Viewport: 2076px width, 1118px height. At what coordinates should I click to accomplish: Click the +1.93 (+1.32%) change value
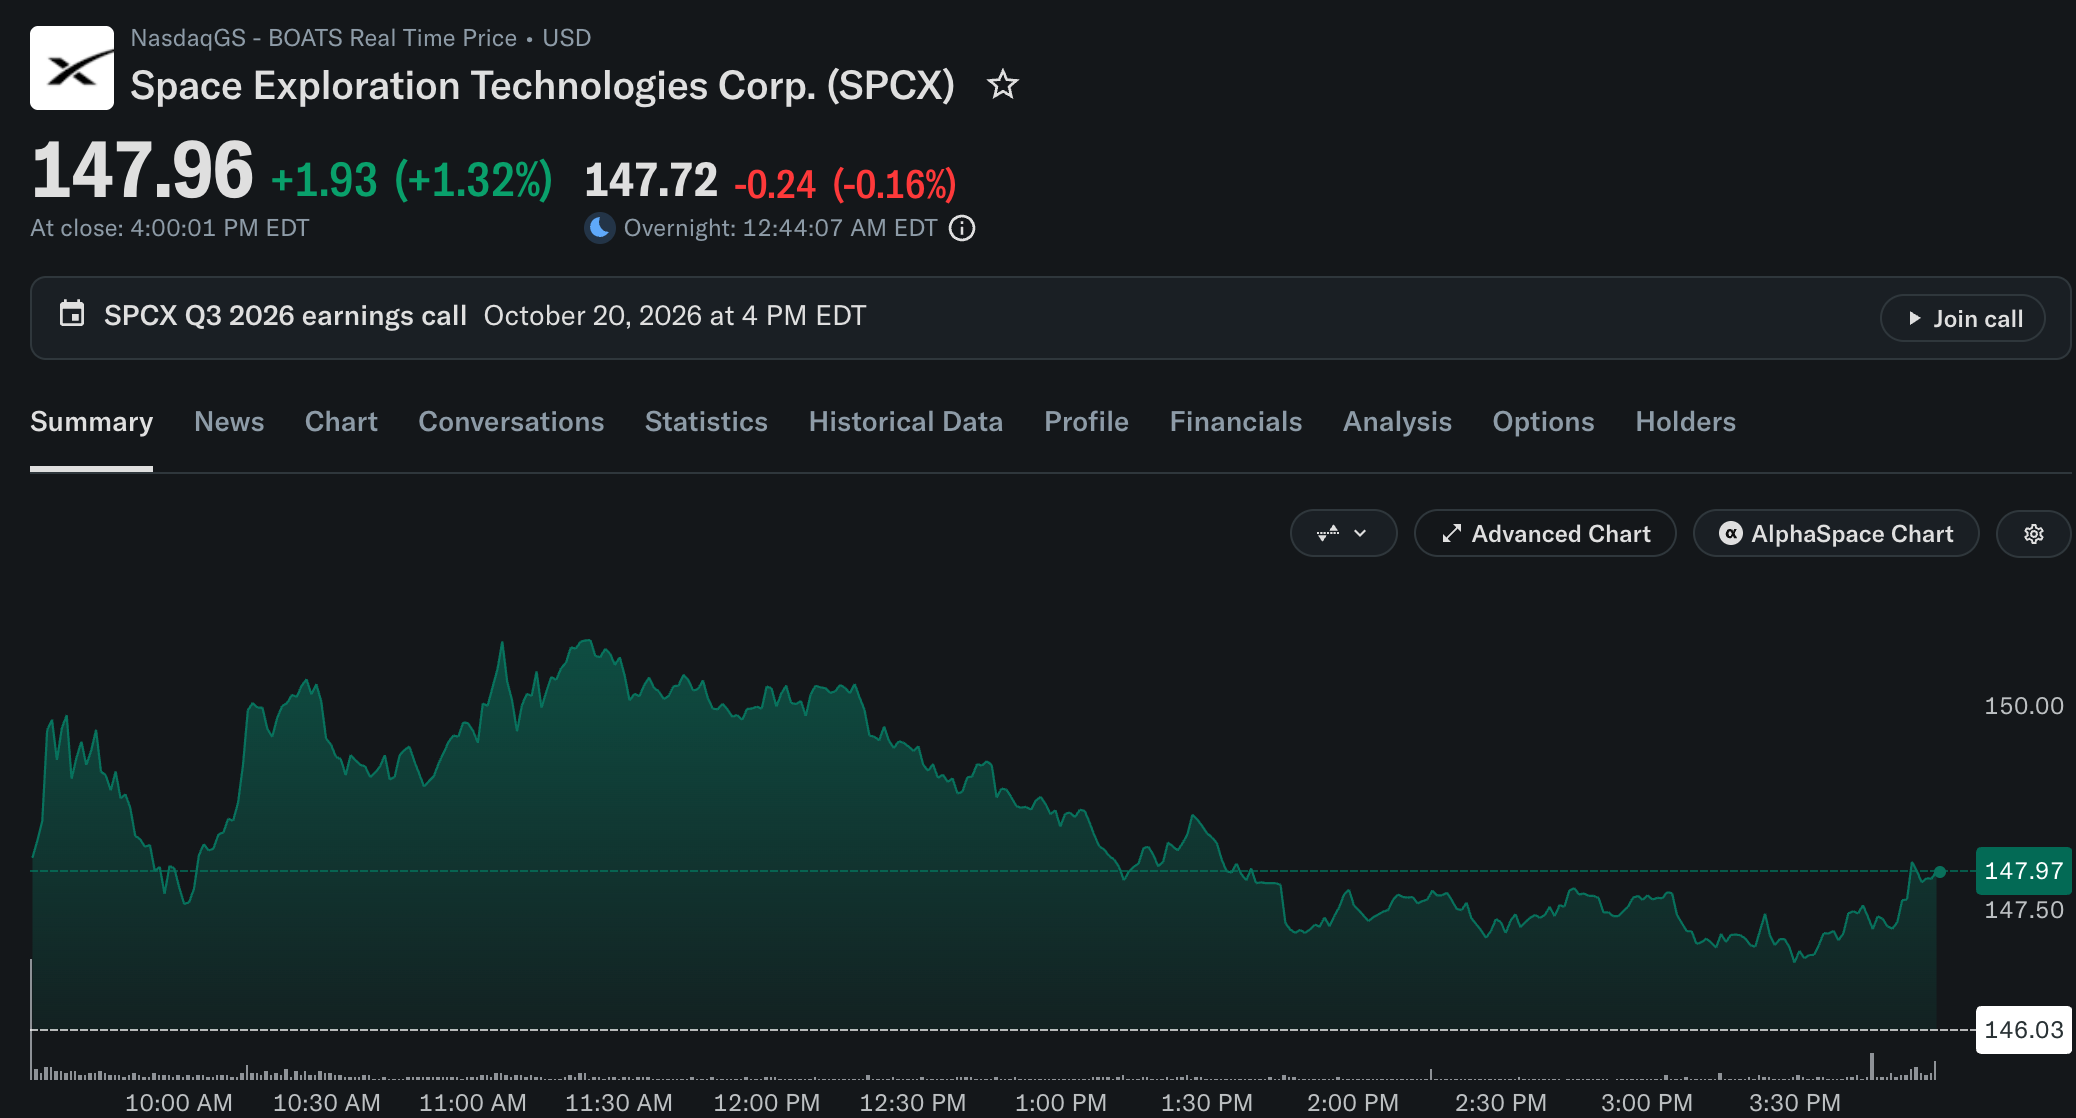[x=411, y=181]
